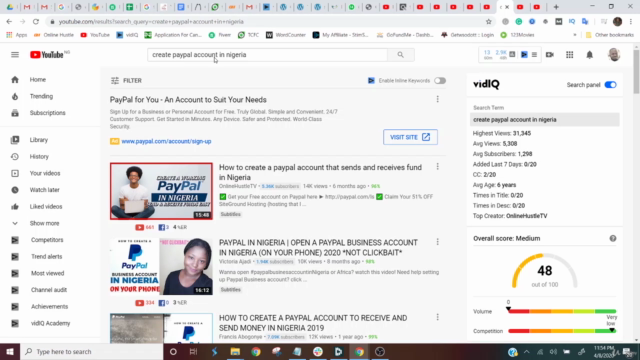The width and height of the screenshot is (640, 360).
Task: Click inside the YouTube search box
Action: tap(267, 55)
